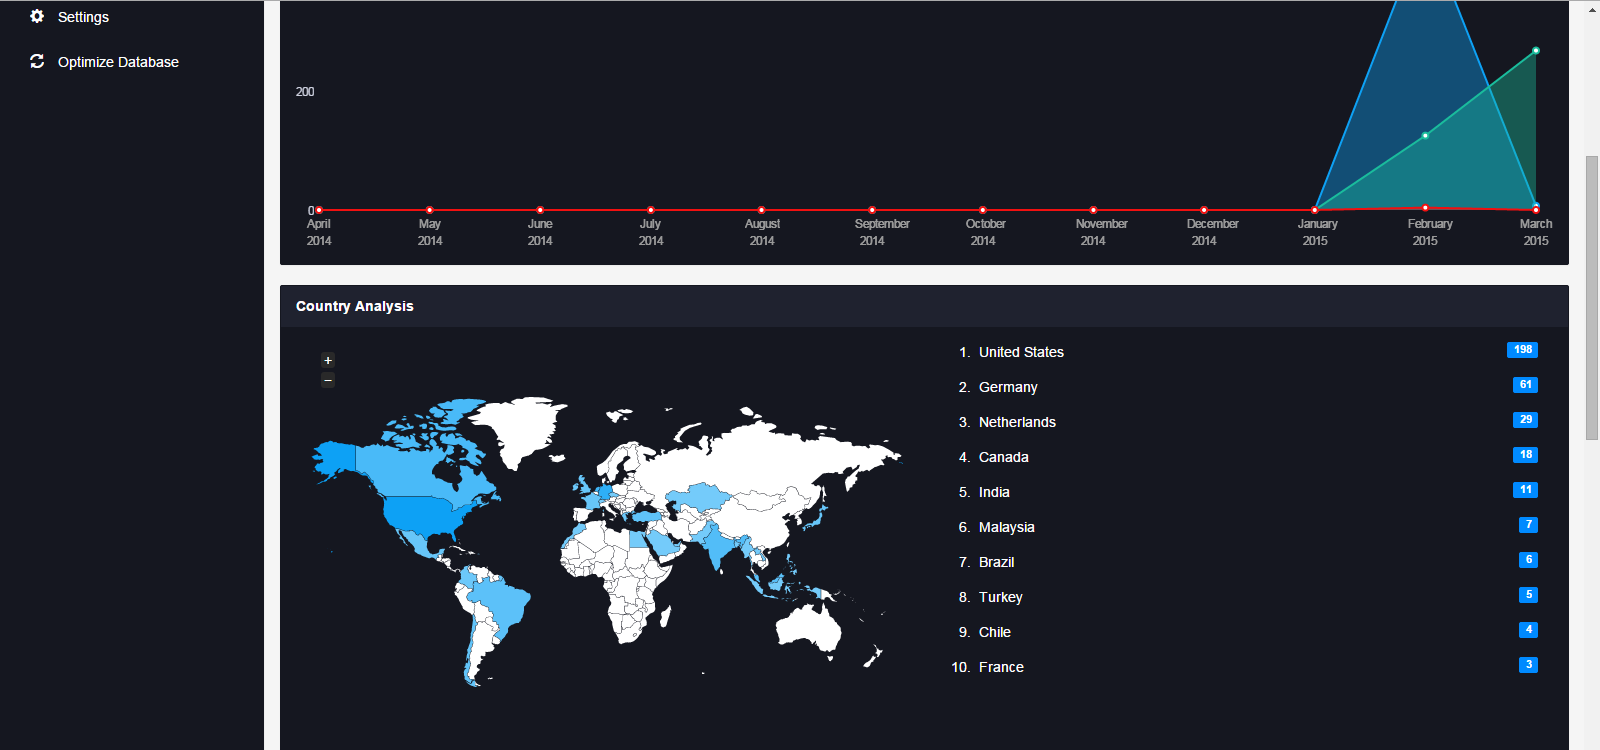
Task: Click the 11 badge for India
Action: click(x=1525, y=490)
